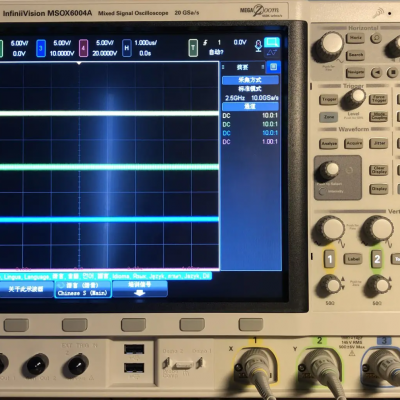Tap the 1.000us/ timebase readout

(146, 43)
